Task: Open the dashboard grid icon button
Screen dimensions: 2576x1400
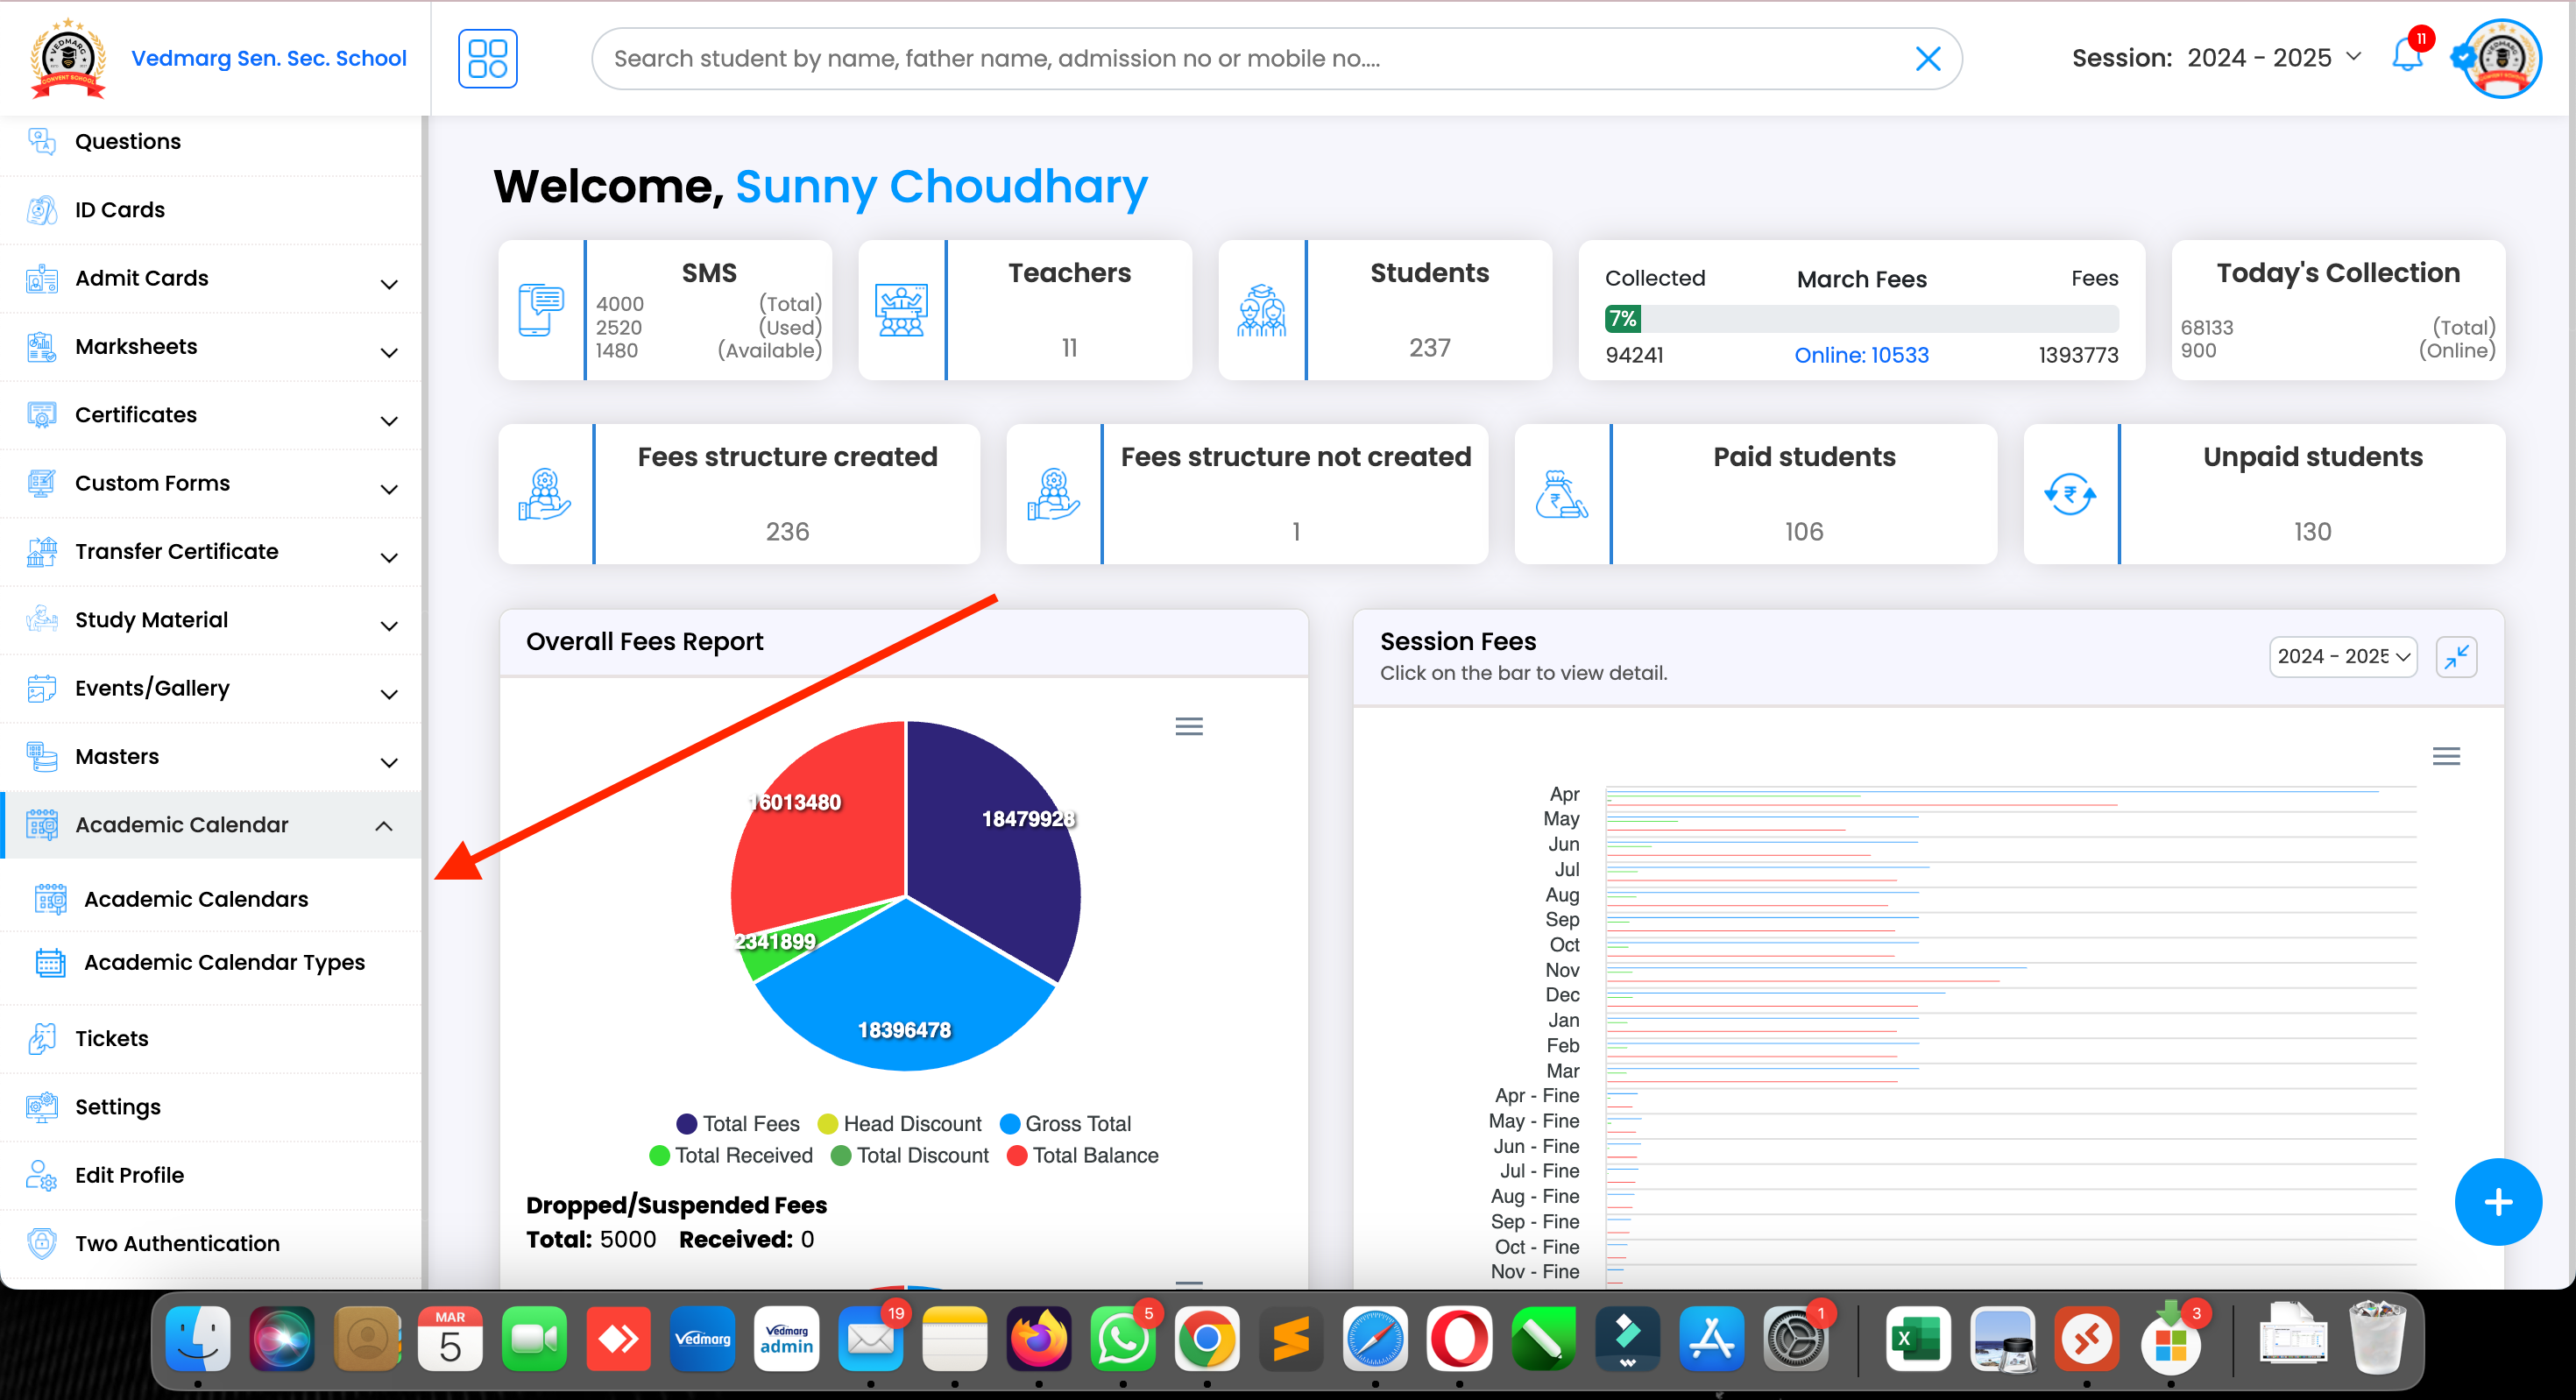Action: pos(487,58)
